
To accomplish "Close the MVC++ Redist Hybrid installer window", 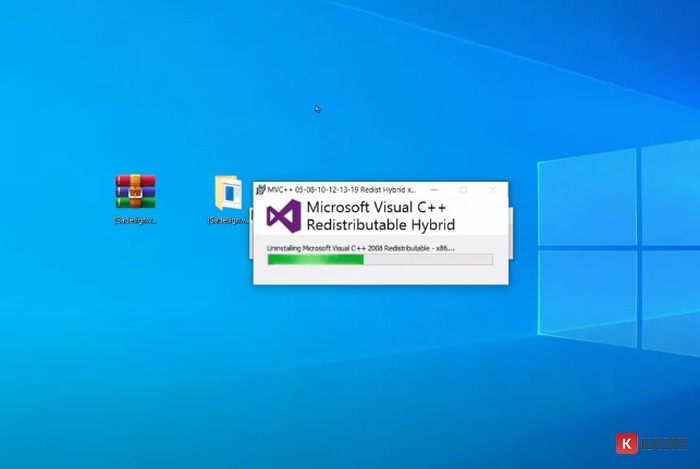I will 492,189.
